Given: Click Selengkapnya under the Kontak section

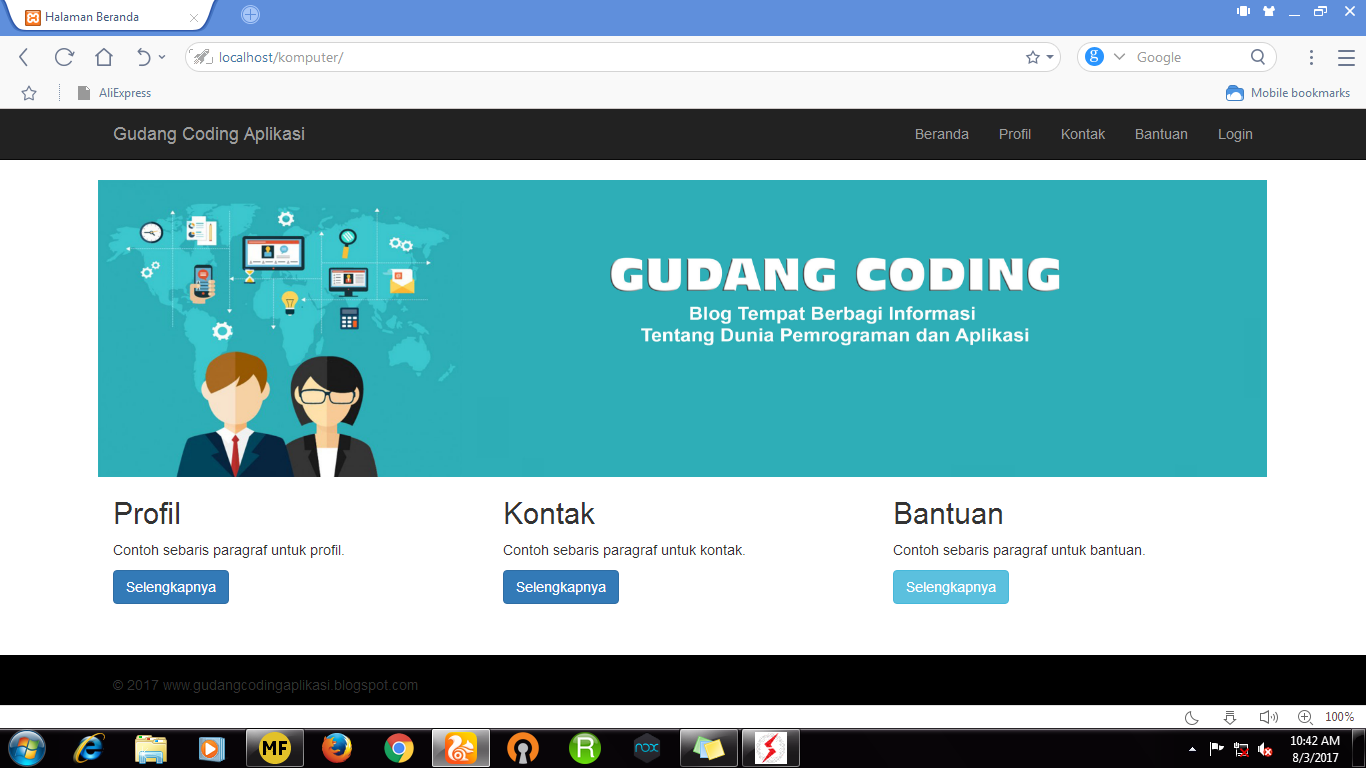Looking at the screenshot, I should point(560,587).
